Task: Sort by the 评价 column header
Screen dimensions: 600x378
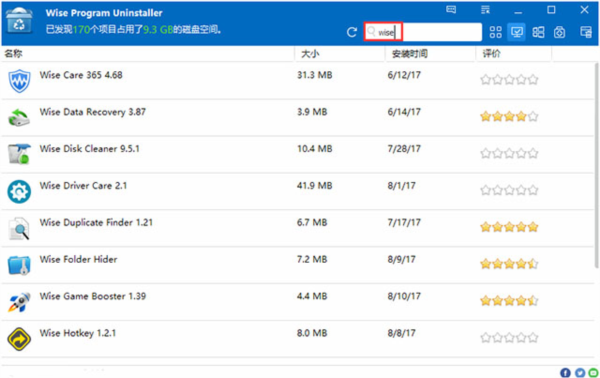Action: pos(491,54)
